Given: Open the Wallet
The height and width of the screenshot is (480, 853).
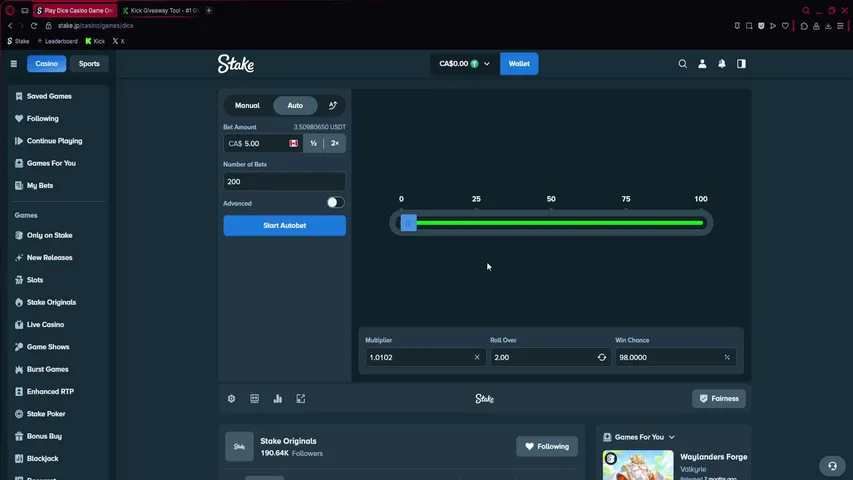Looking at the screenshot, I should pyautogui.click(x=519, y=64).
